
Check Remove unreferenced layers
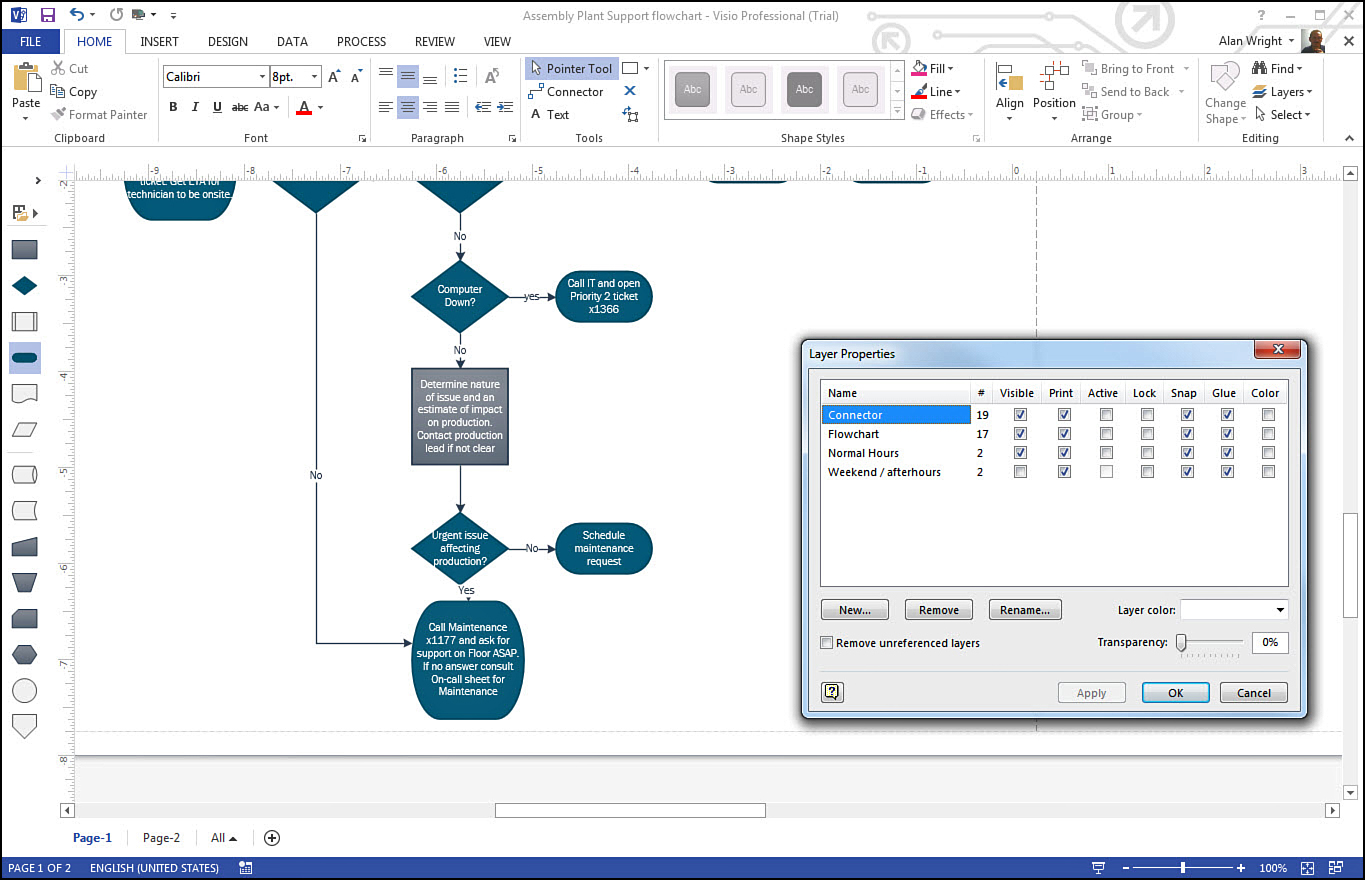click(827, 643)
